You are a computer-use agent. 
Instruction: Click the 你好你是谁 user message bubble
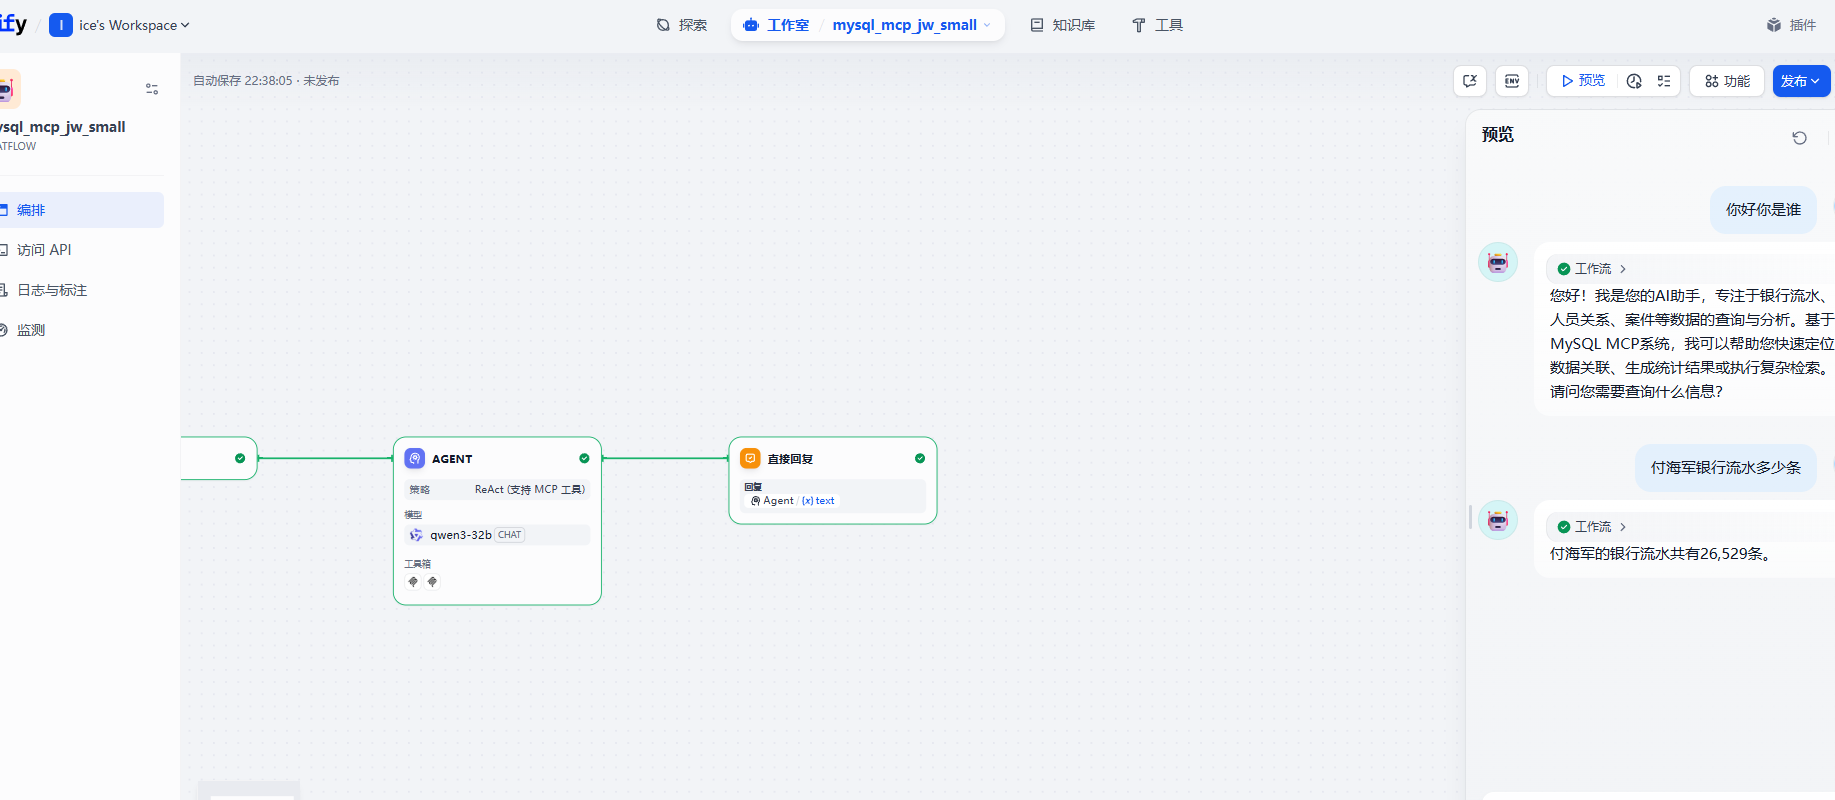tap(1763, 210)
